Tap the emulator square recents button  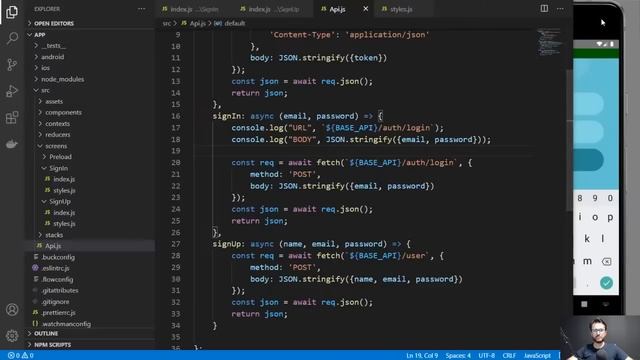point(584,304)
